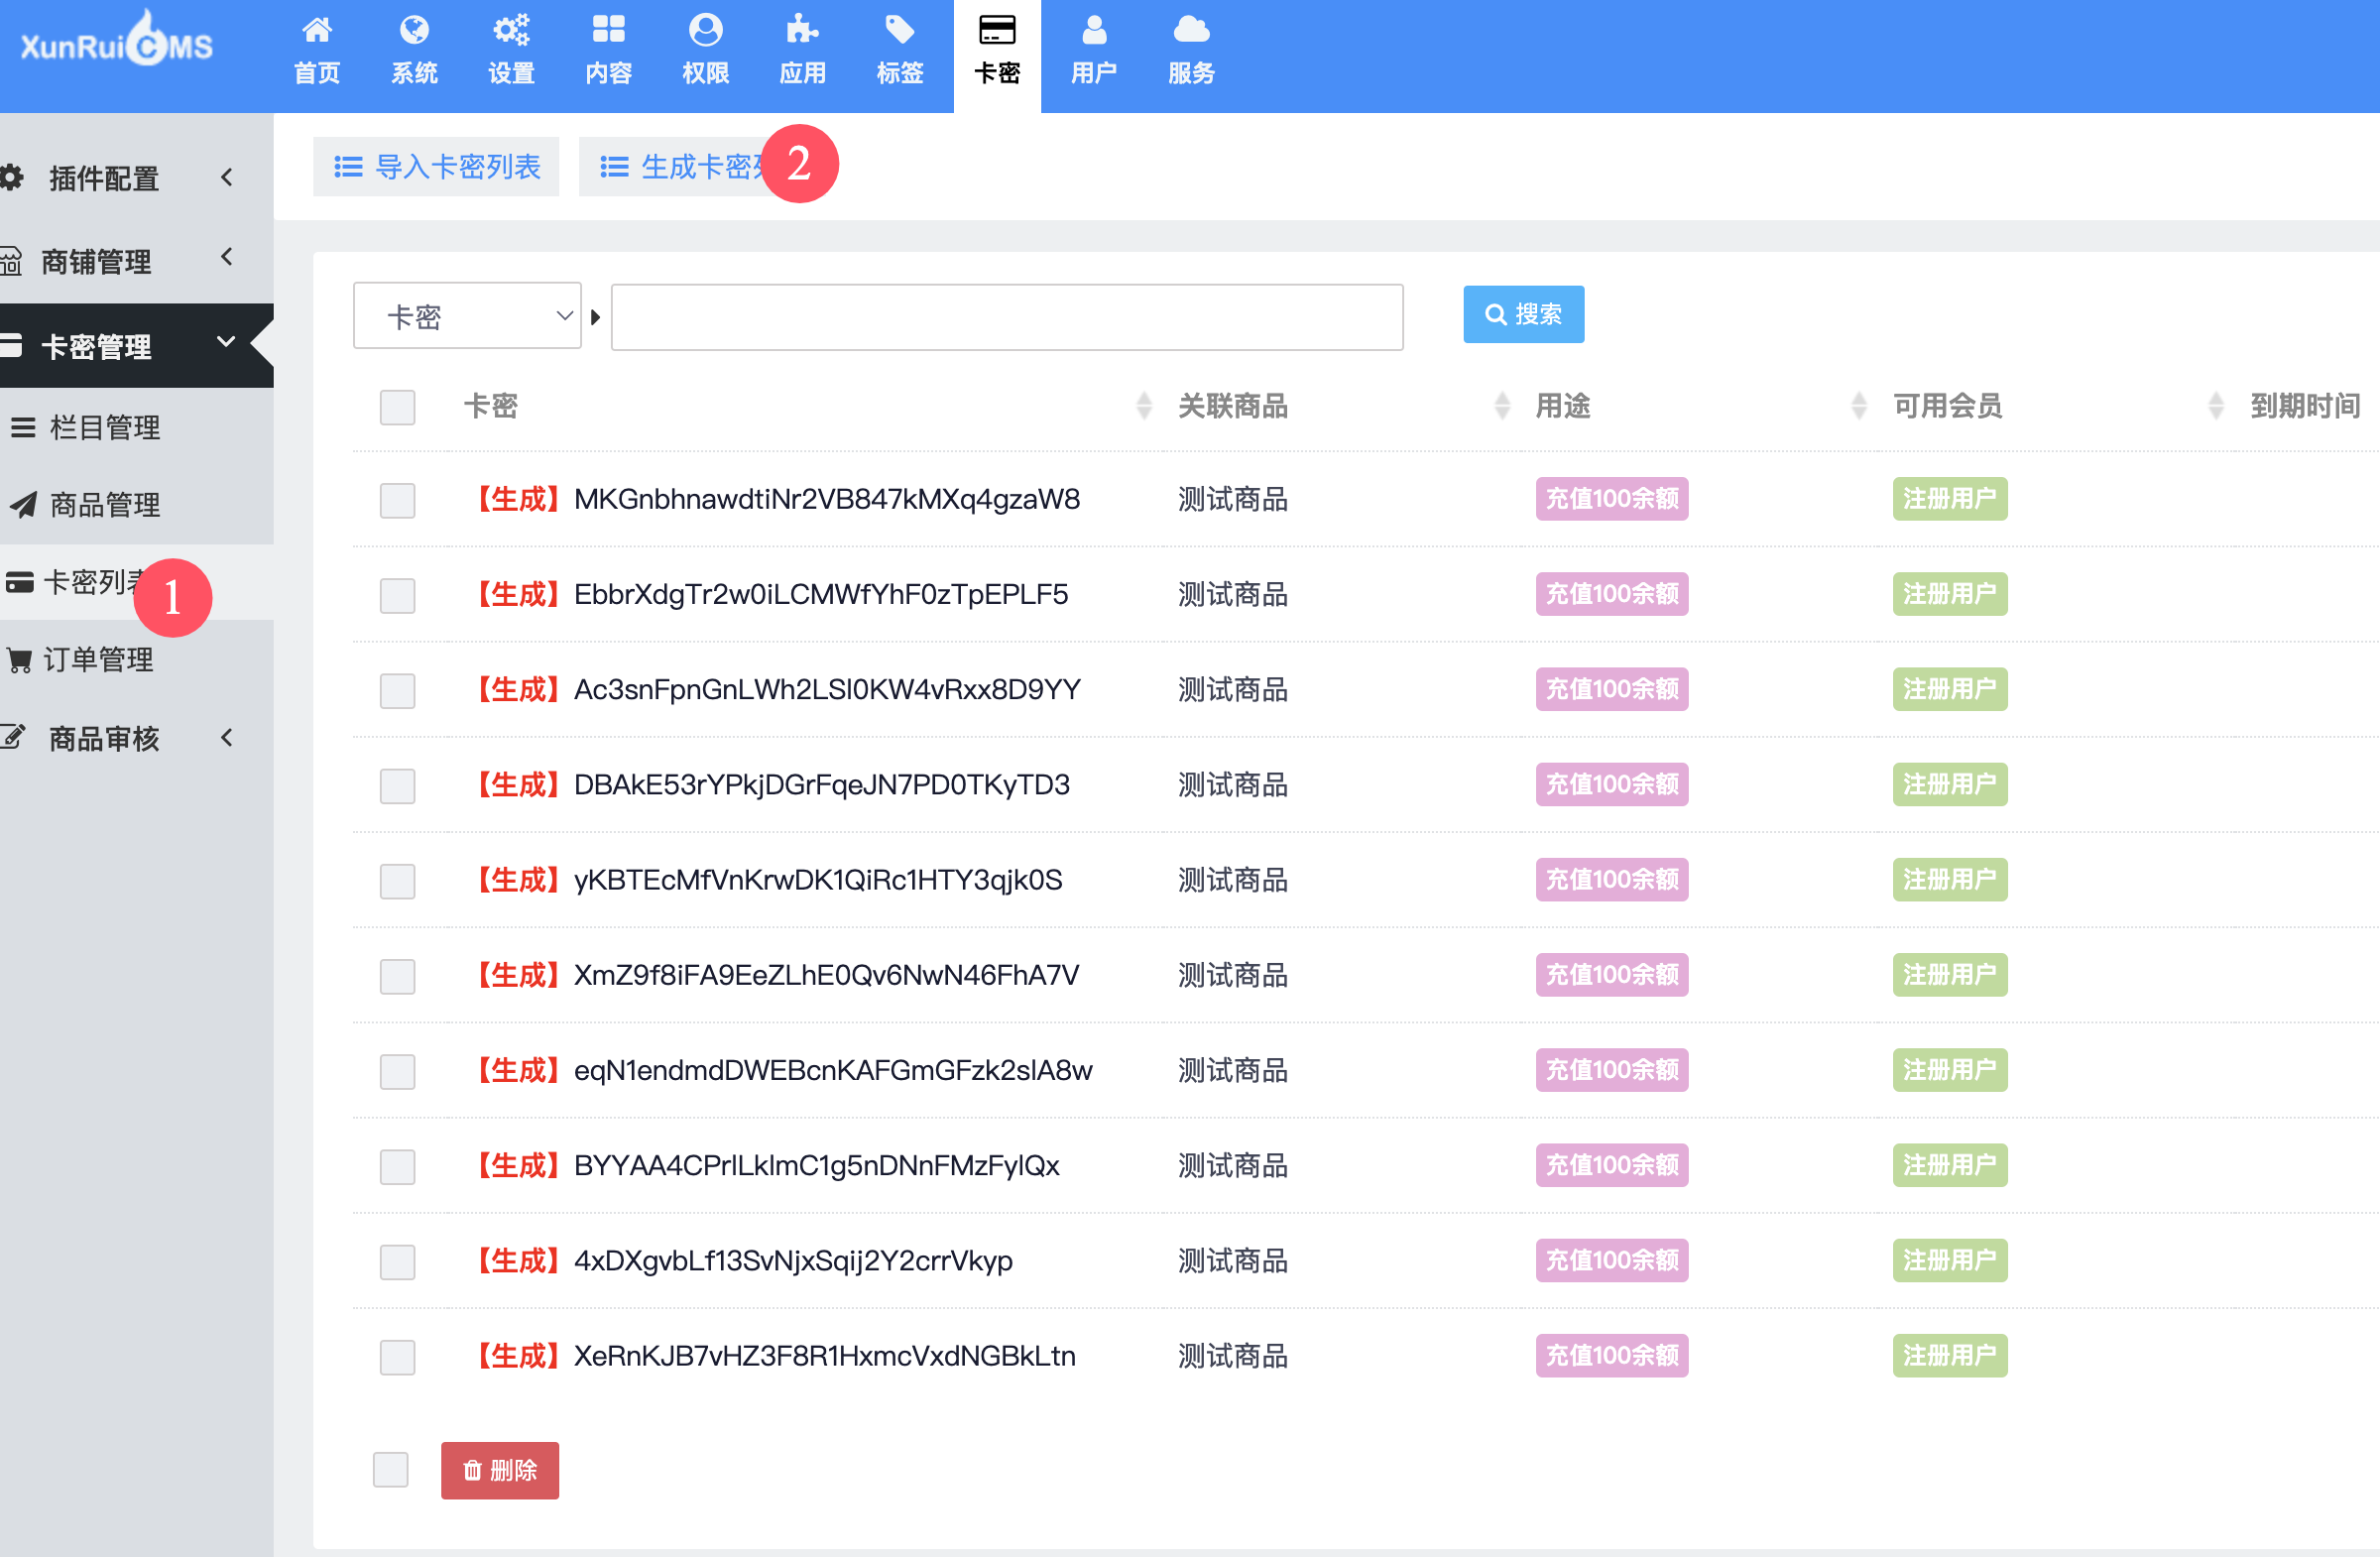The image size is (2380, 1557).
Task: Click the search keyword text field
Action: pos(1006,317)
